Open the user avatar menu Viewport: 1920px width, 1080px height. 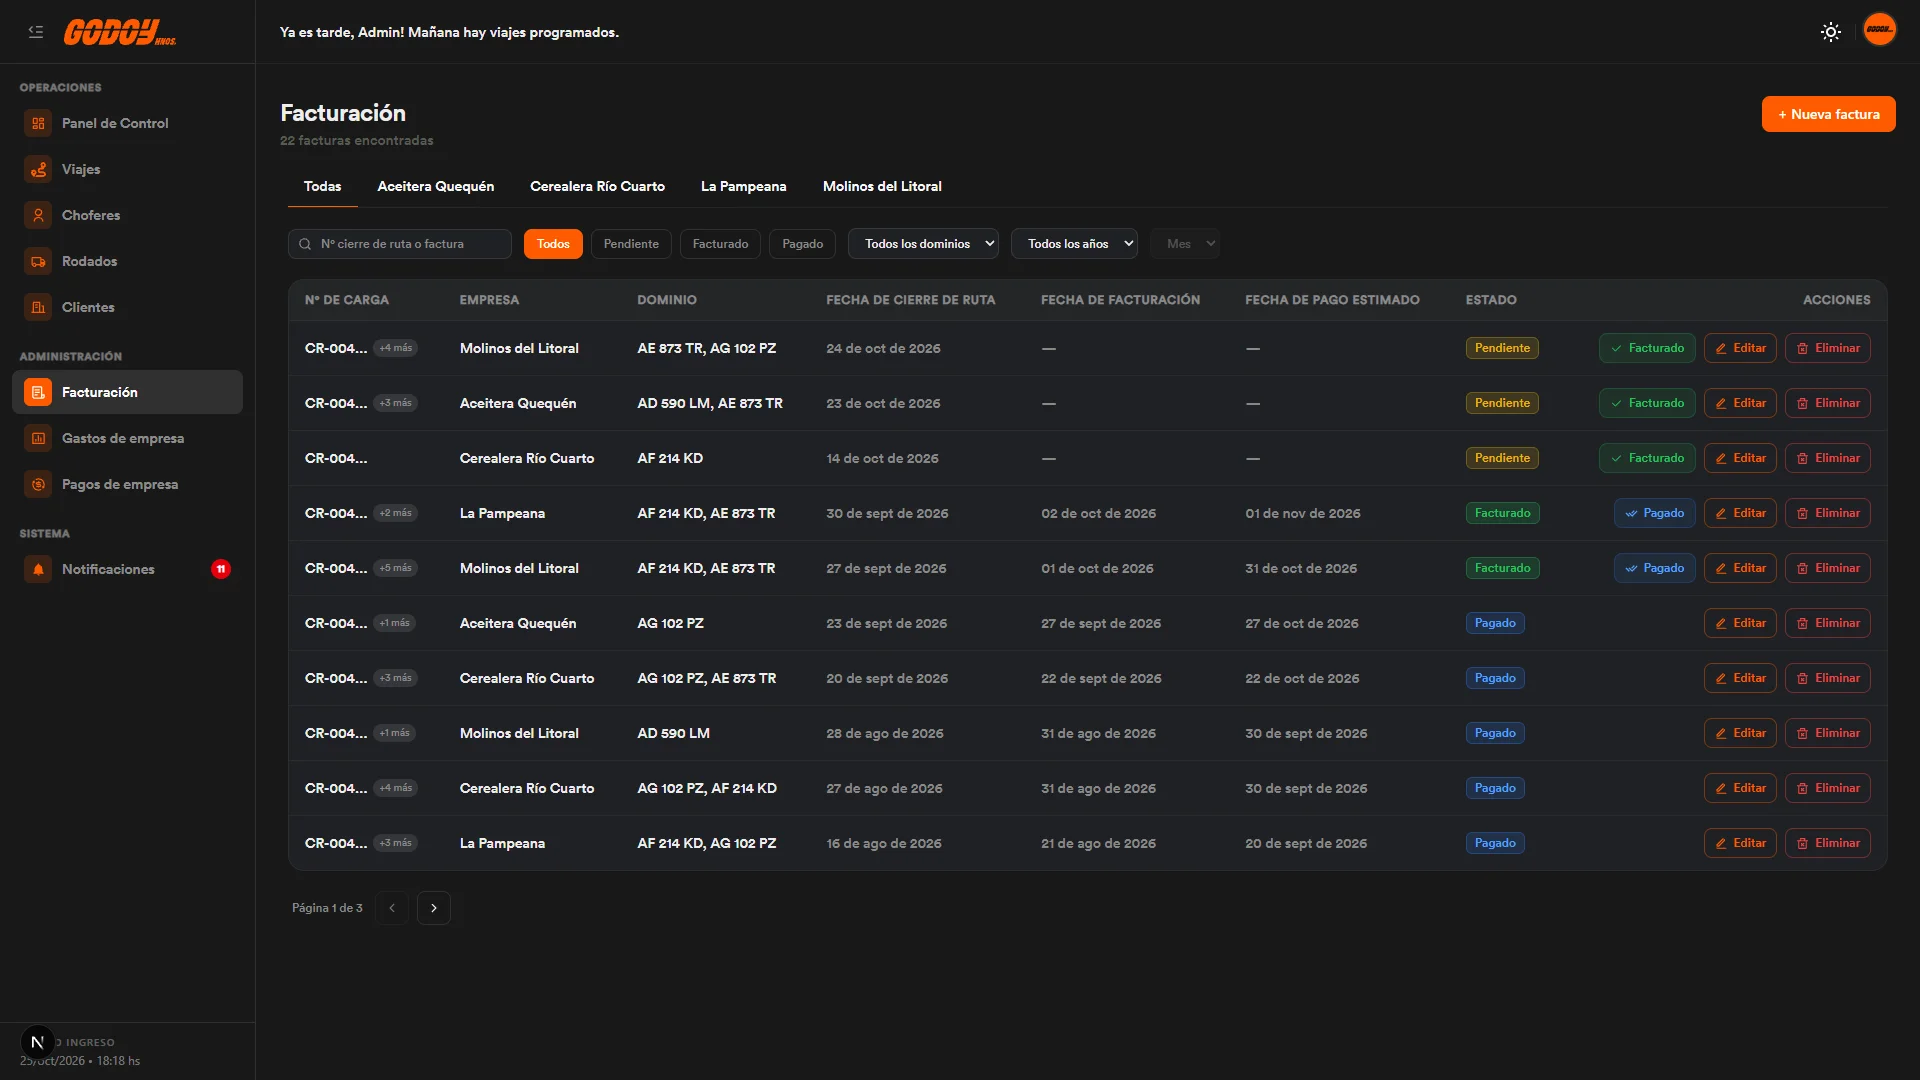tap(1879, 30)
